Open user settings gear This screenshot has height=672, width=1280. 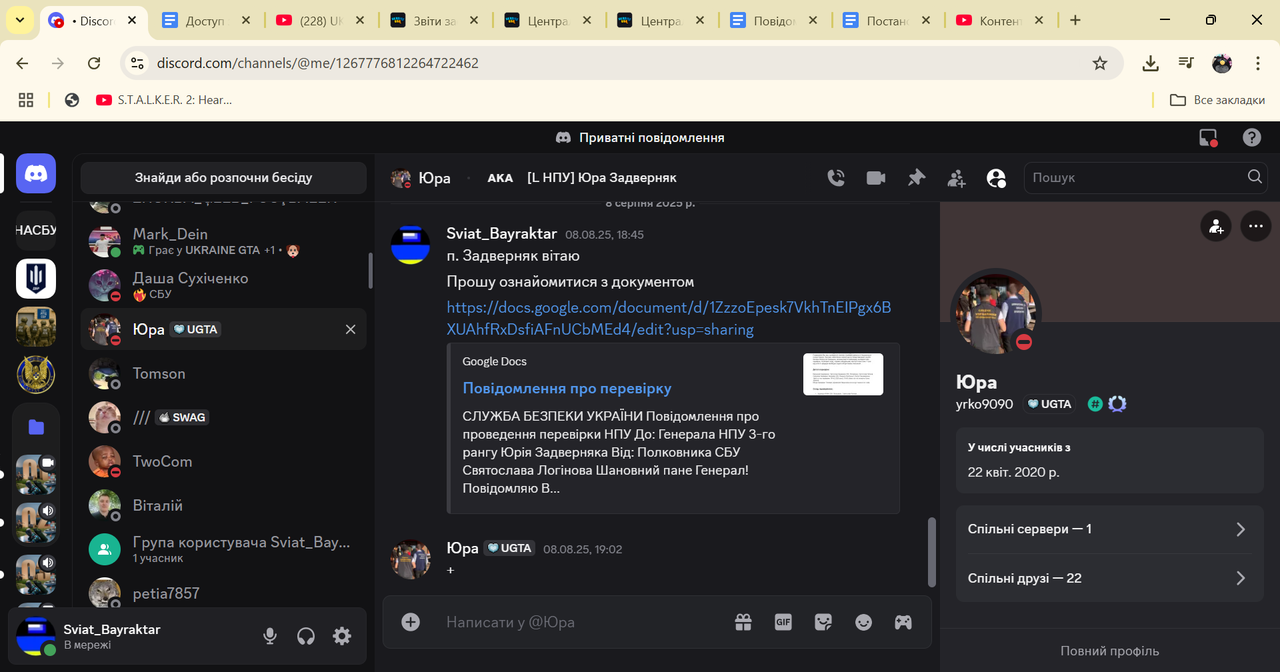[342, 636]
